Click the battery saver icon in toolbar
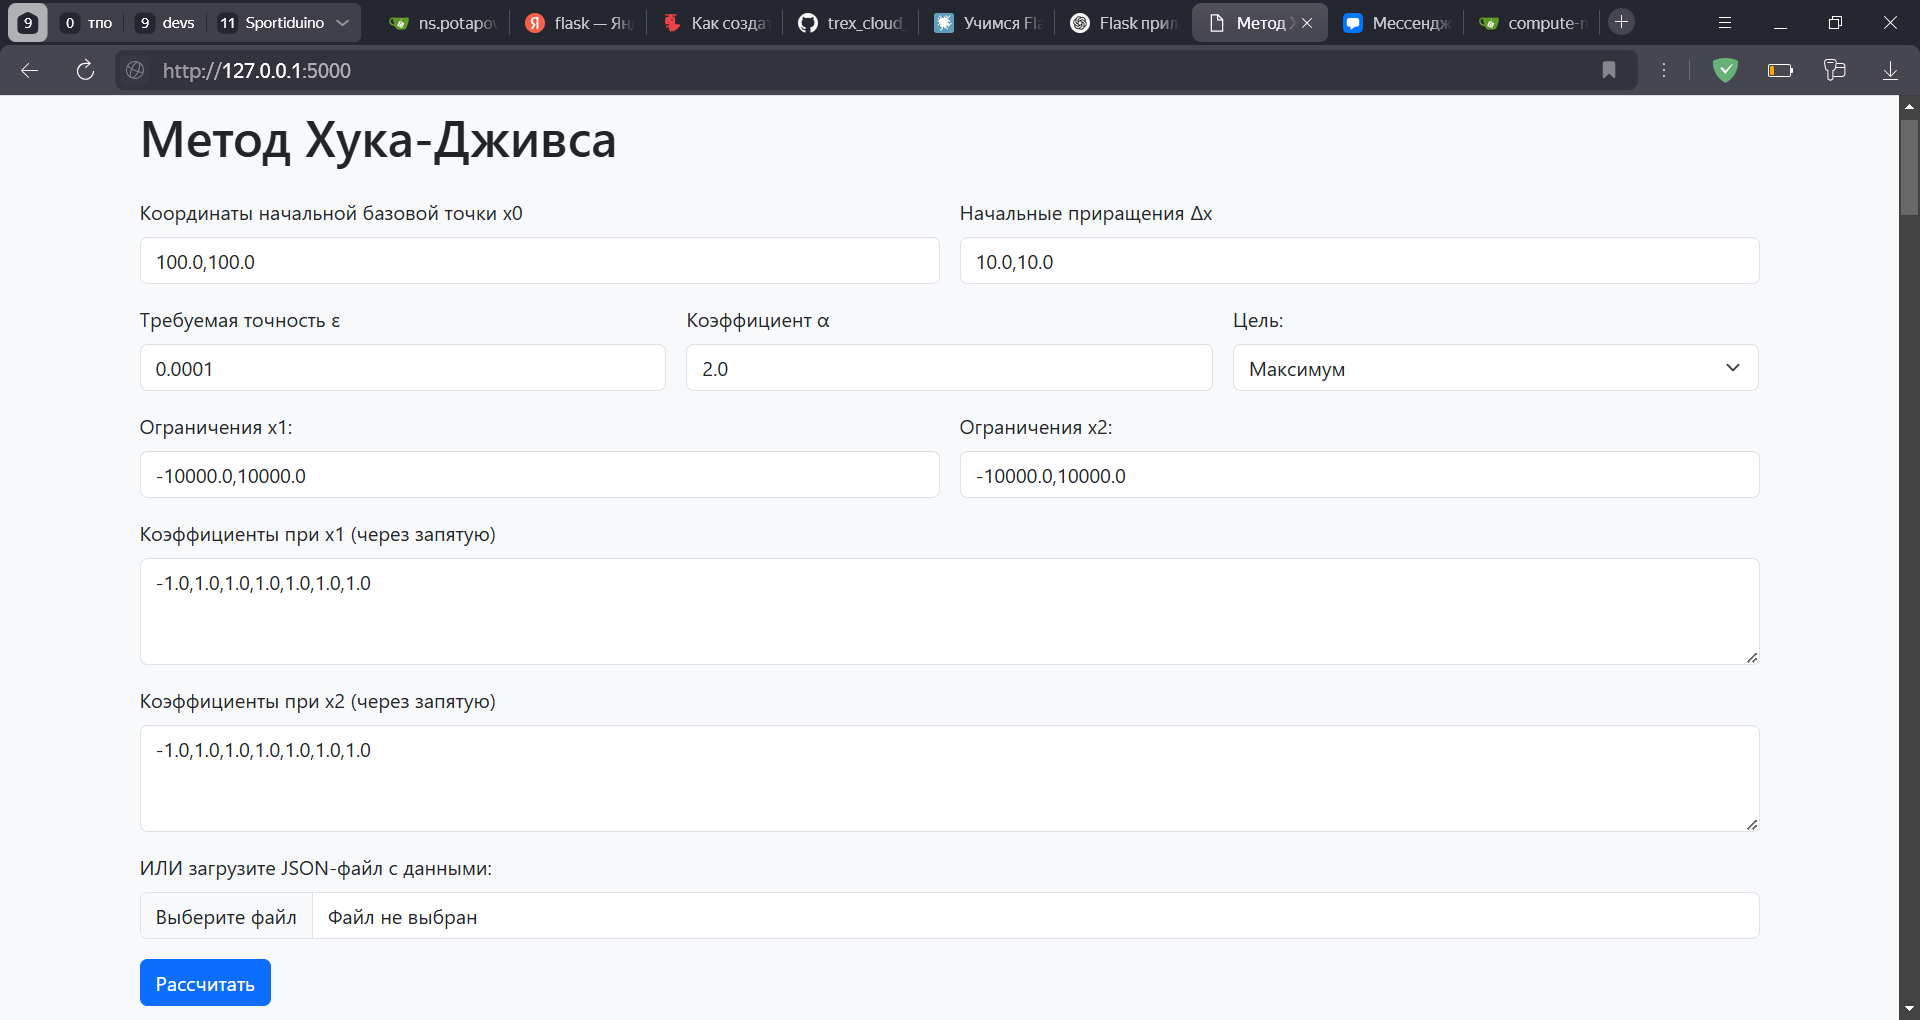 point(1780,70)
